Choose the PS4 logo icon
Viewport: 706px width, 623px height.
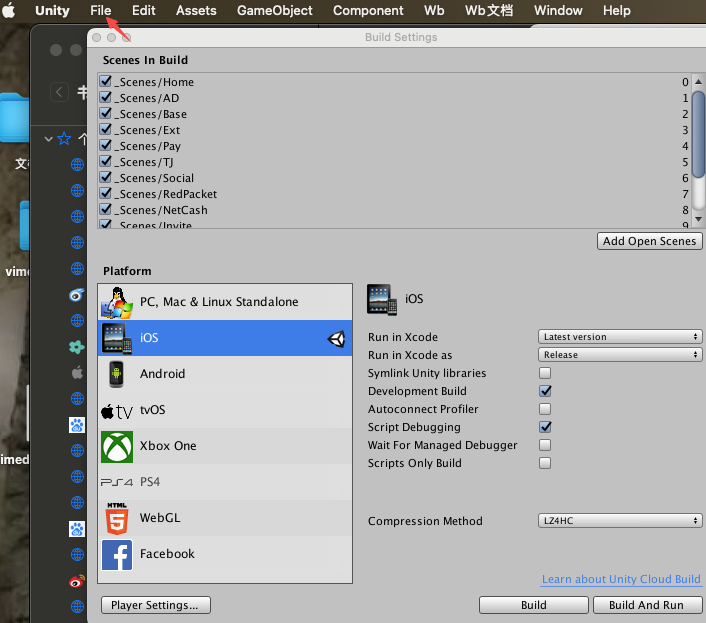117,482
